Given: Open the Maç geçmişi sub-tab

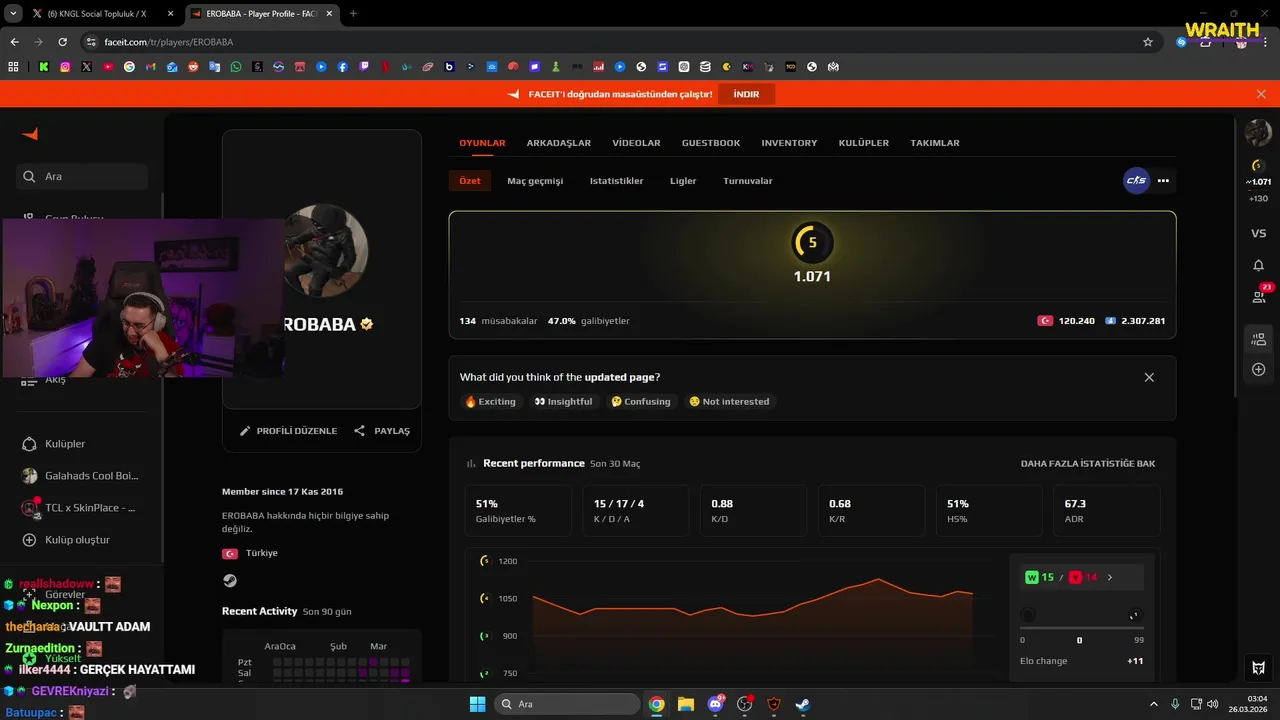Looking at the screenshot, I should pyautogui.click(x=535, y=181).
